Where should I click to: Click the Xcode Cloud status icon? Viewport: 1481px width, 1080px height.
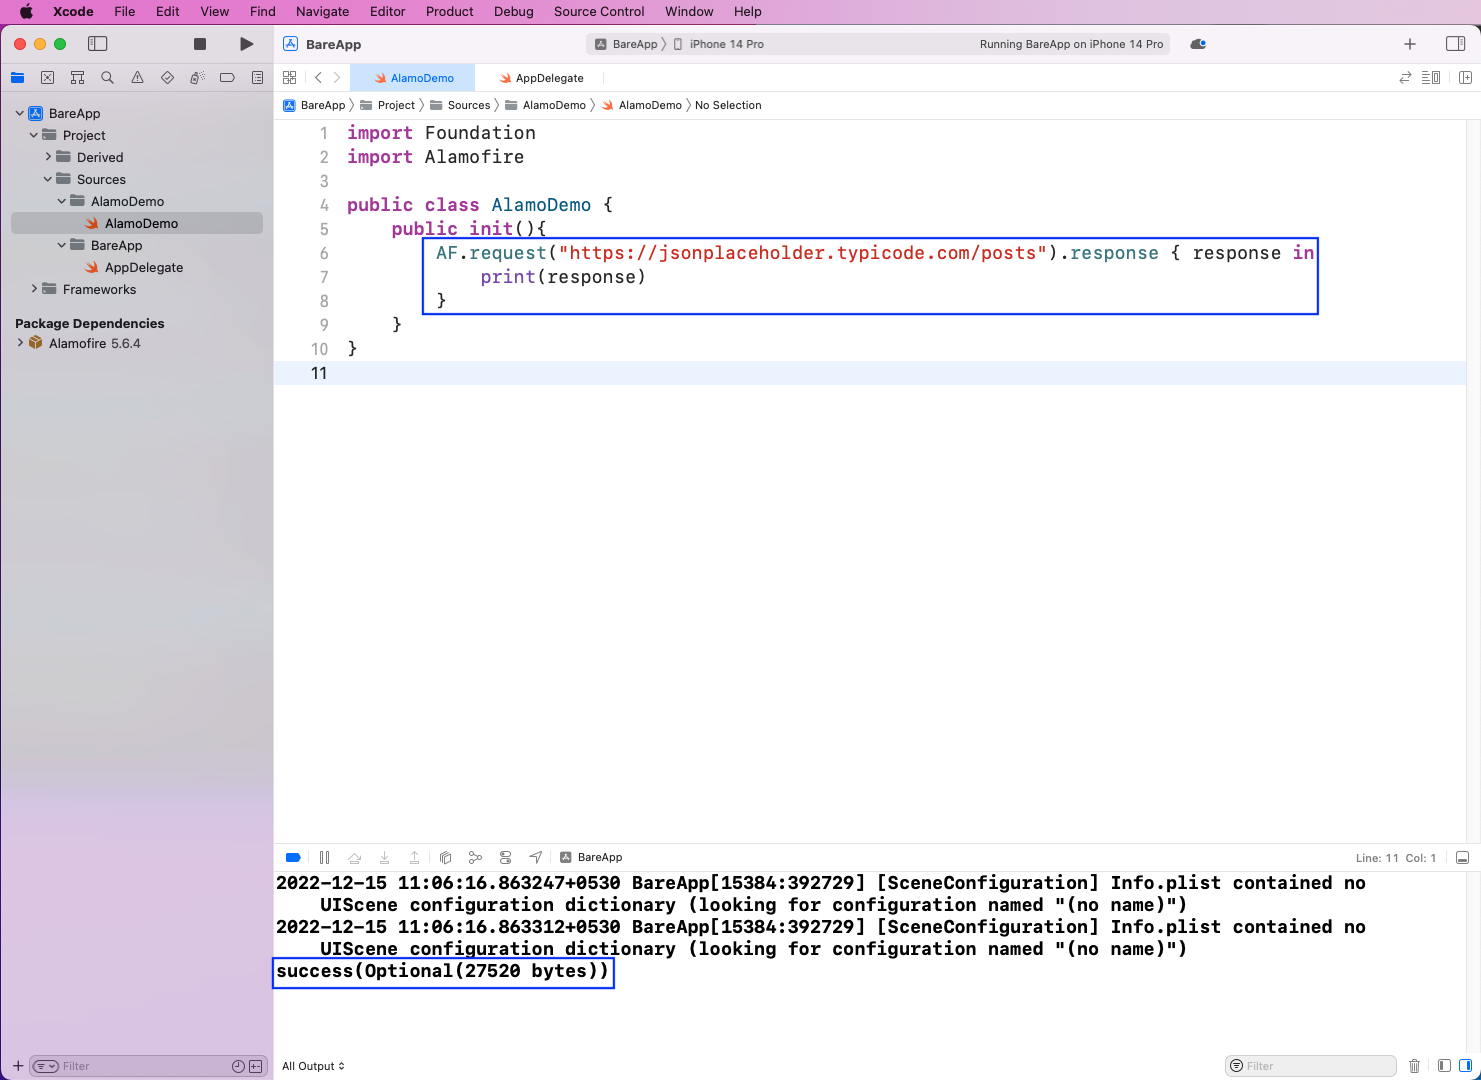1198,44
